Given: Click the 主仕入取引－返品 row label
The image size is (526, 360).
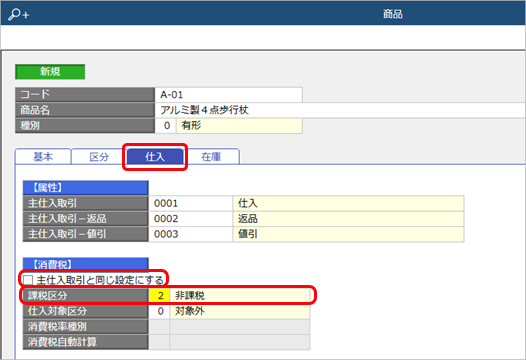Looking at the screenshot, I should pos(86,219).
